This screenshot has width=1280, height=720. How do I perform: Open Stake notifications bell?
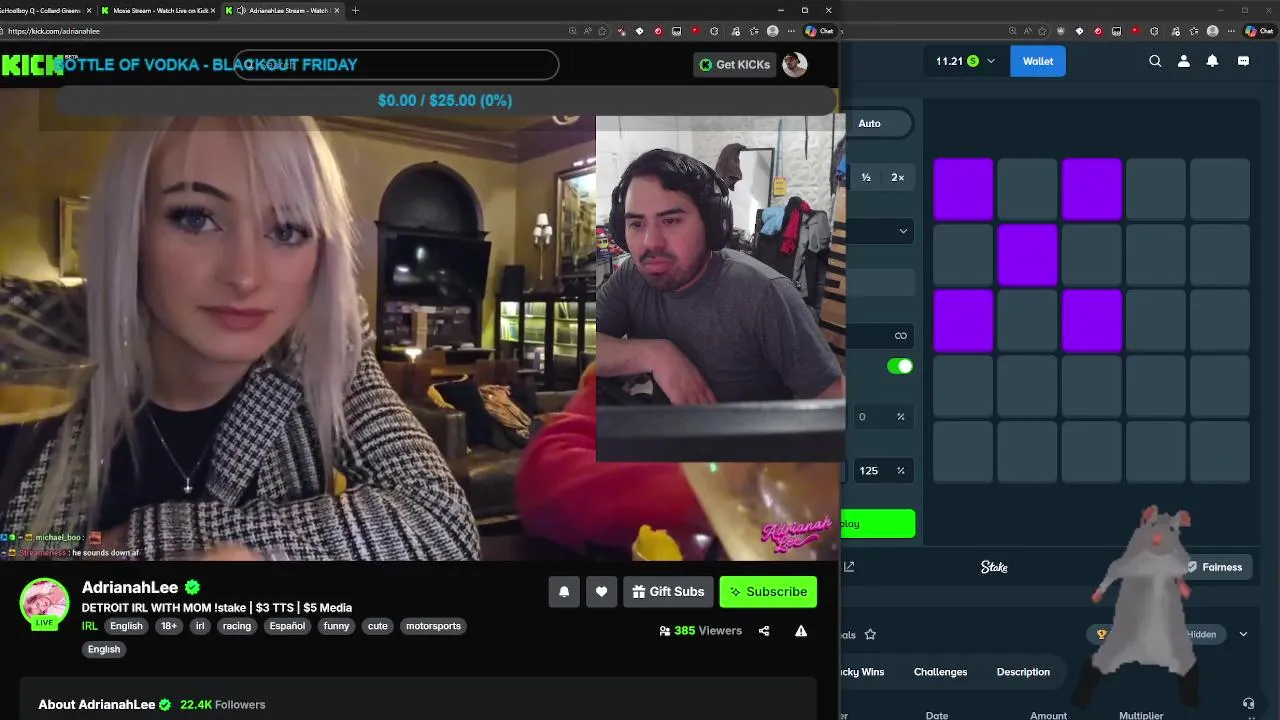click(x=1212, y=61)
